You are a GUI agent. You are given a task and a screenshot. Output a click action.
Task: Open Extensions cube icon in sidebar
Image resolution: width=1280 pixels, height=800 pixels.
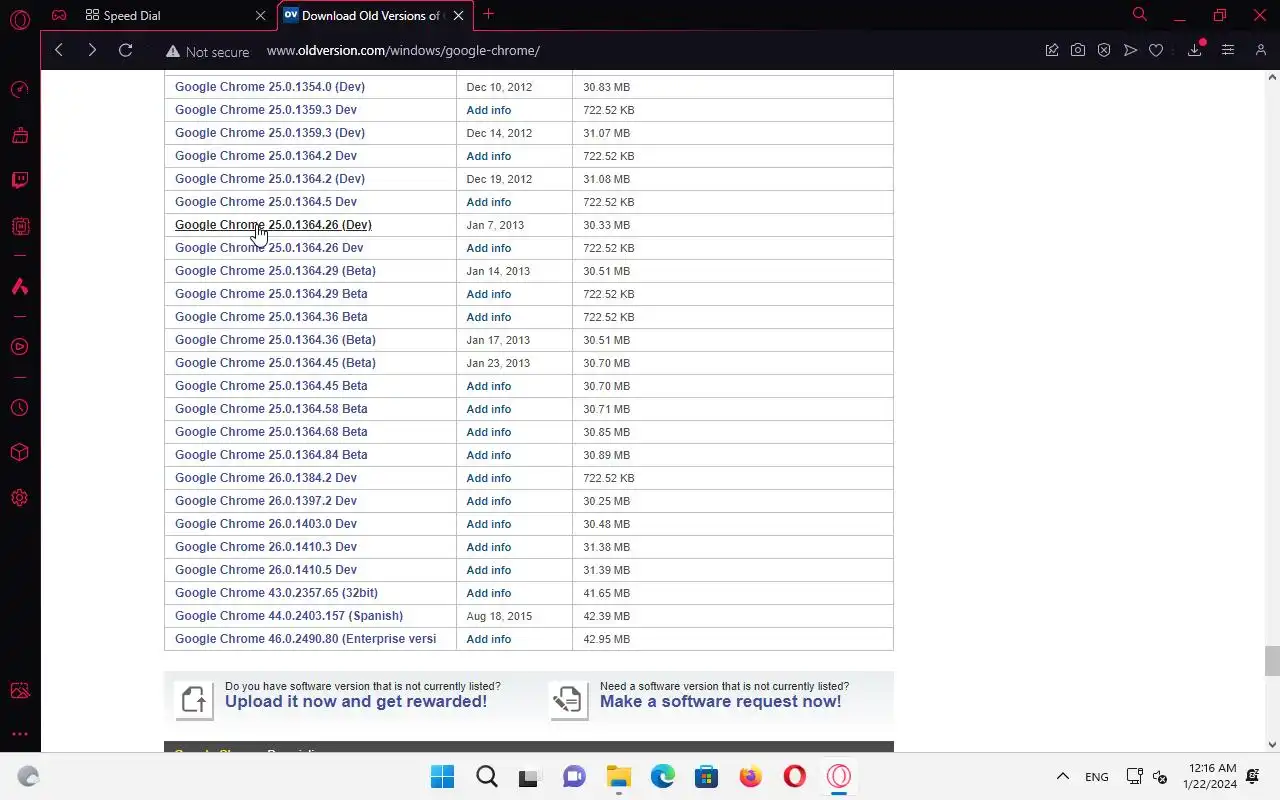(x=20, y=453)
